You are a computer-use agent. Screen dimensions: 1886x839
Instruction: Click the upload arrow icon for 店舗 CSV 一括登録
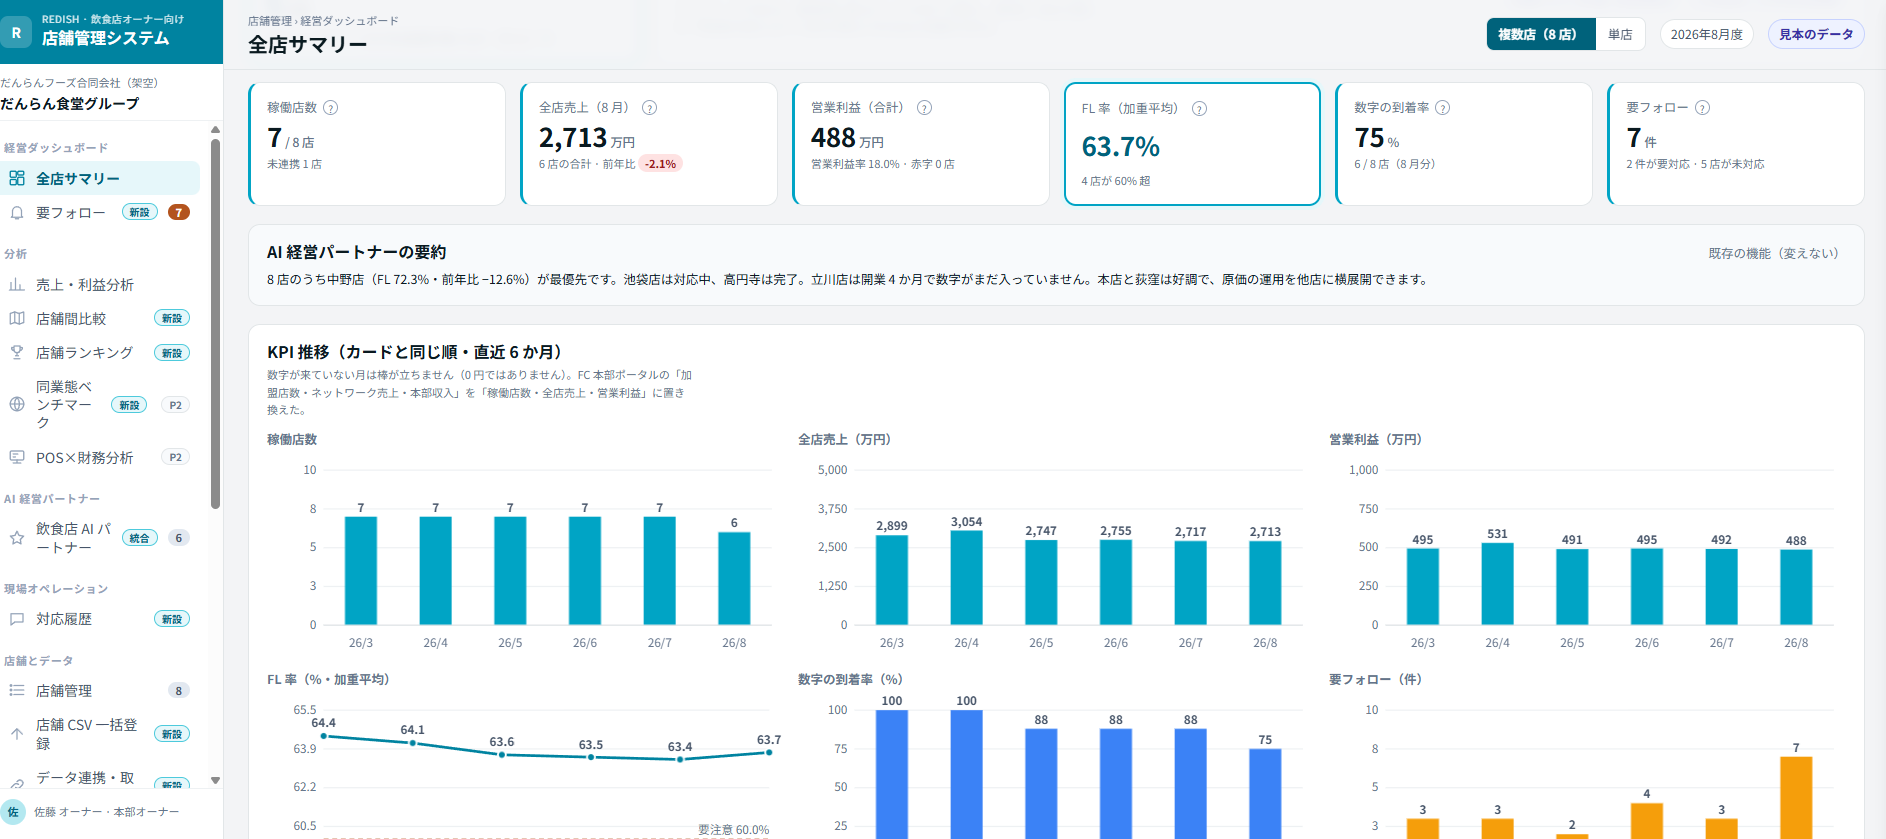[17, 734]
